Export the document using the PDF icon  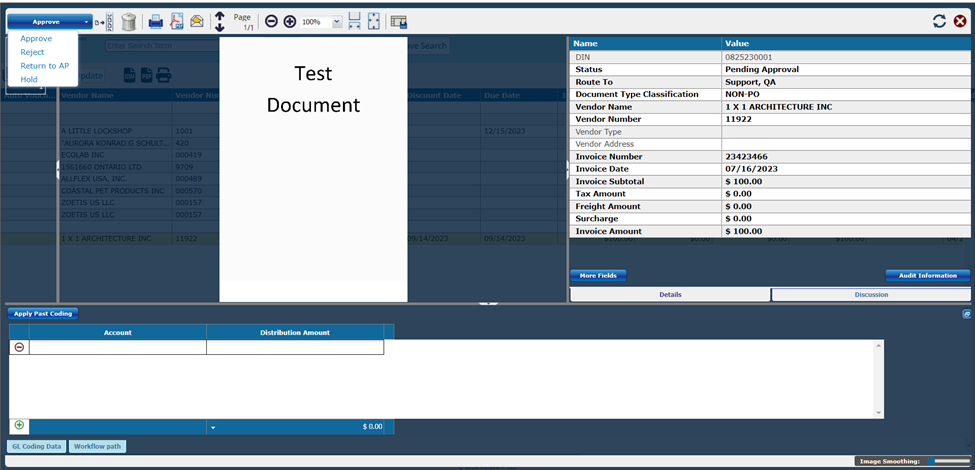(x=176, y=21)
